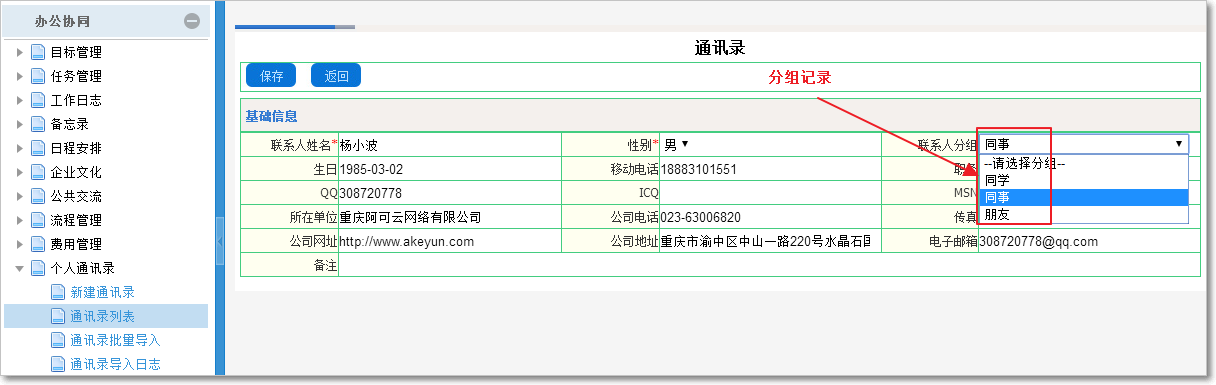The image size is (1216, 385).
Task: Choose --请选择分组-- in the group list
Action: coord(1084,163)
